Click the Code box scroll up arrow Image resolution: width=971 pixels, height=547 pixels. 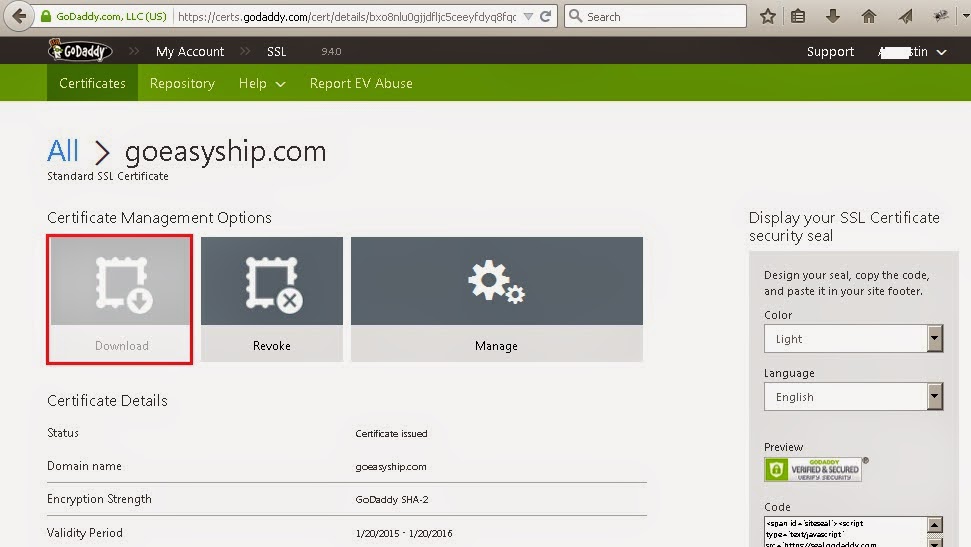(x=934, y=525)
